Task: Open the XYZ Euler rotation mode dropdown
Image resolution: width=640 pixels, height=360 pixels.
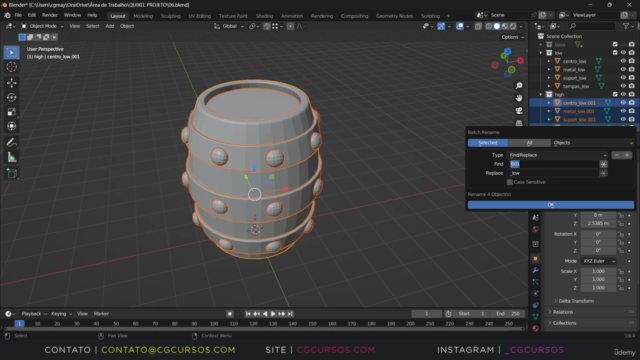Action: pos(598,261)
